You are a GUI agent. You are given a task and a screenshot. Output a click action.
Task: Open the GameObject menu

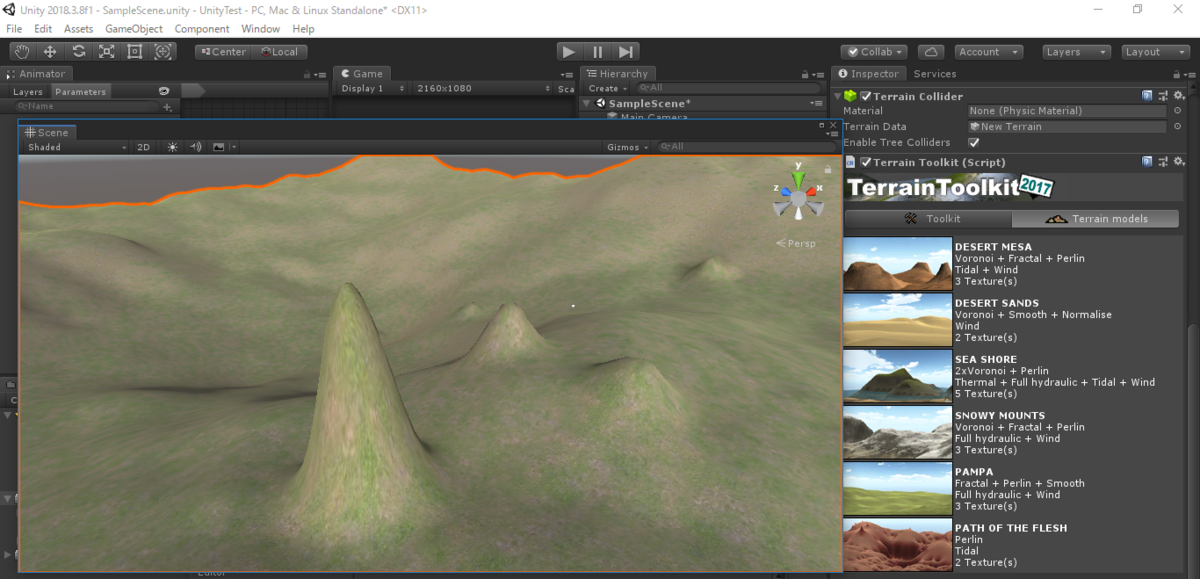click(134, 29)
